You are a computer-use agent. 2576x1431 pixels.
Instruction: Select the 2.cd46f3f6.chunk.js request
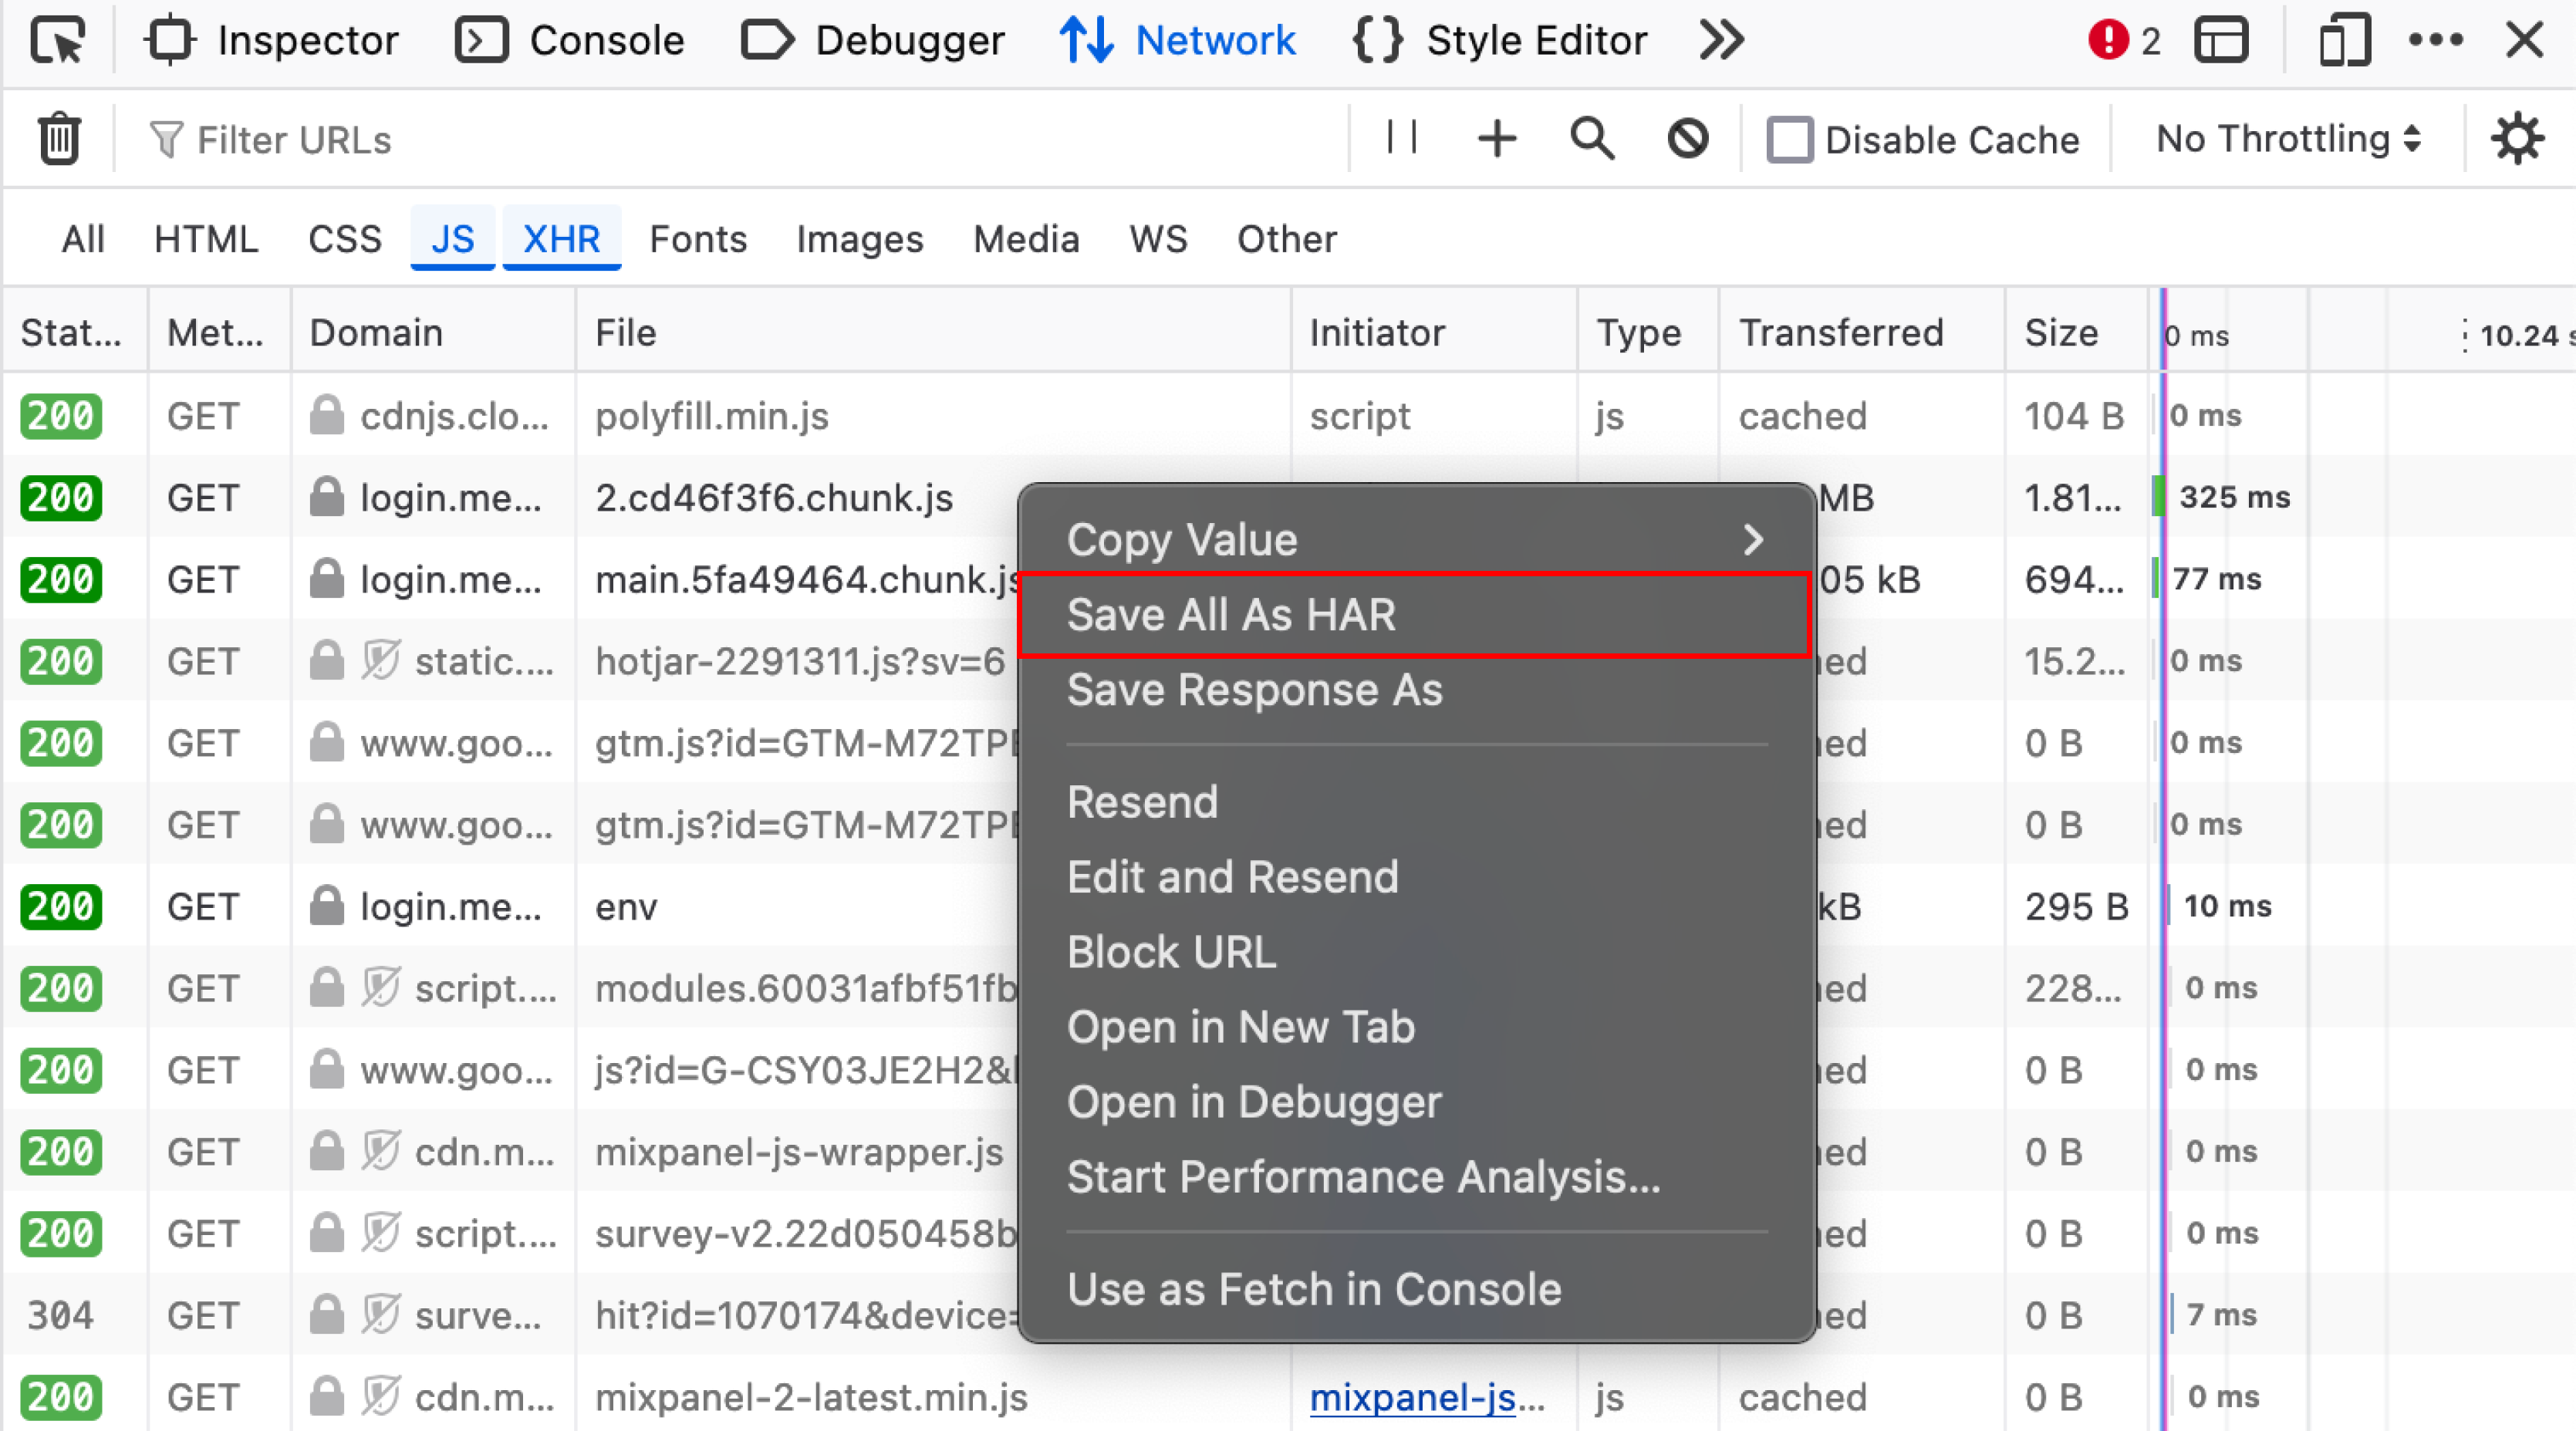tap(774, 498)
